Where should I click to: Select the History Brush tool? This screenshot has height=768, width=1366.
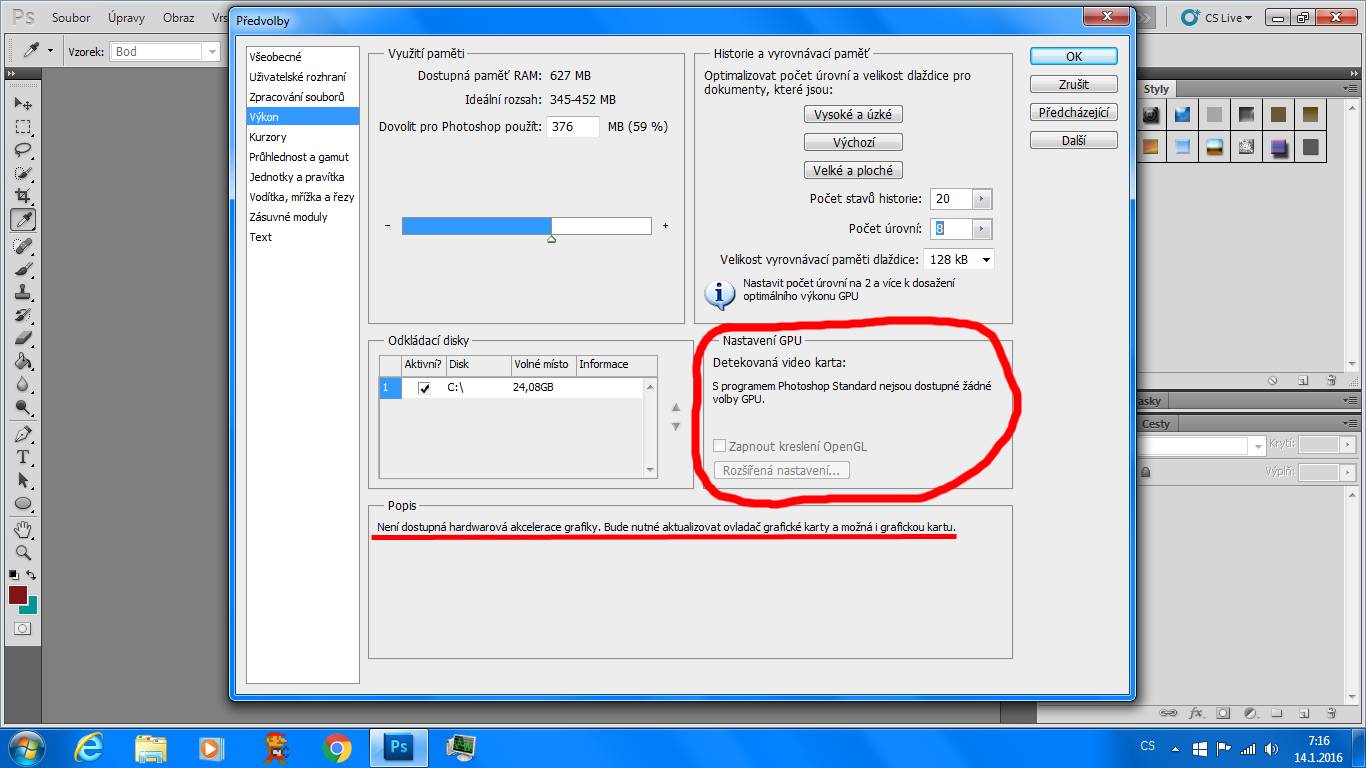pyautogui.click(x=22, y=315)
